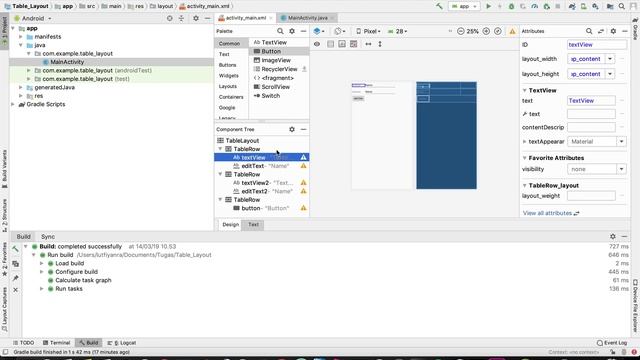Toggle the Structure side panel

pos(4,215)
